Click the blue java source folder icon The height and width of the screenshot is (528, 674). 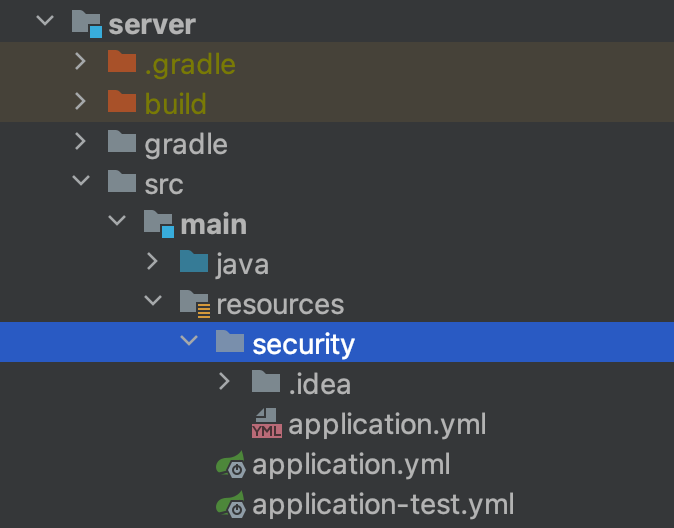pos(194,261)
